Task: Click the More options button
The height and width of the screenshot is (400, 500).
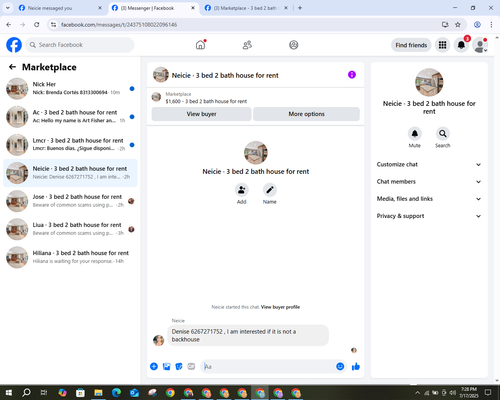Action: pyautogui.click(x=306, y=114)
